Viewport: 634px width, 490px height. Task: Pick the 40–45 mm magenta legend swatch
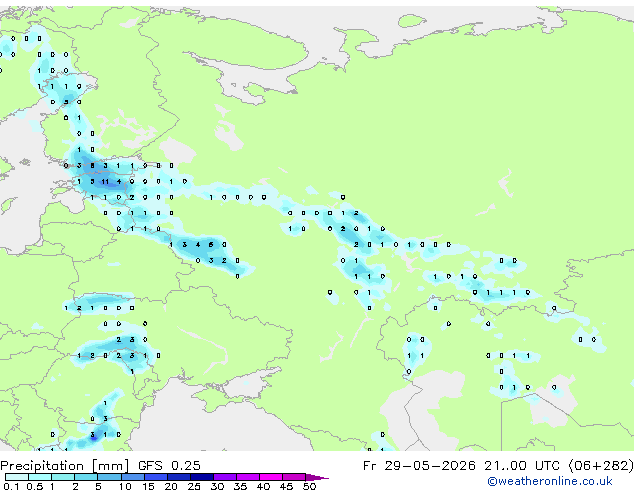271,477
